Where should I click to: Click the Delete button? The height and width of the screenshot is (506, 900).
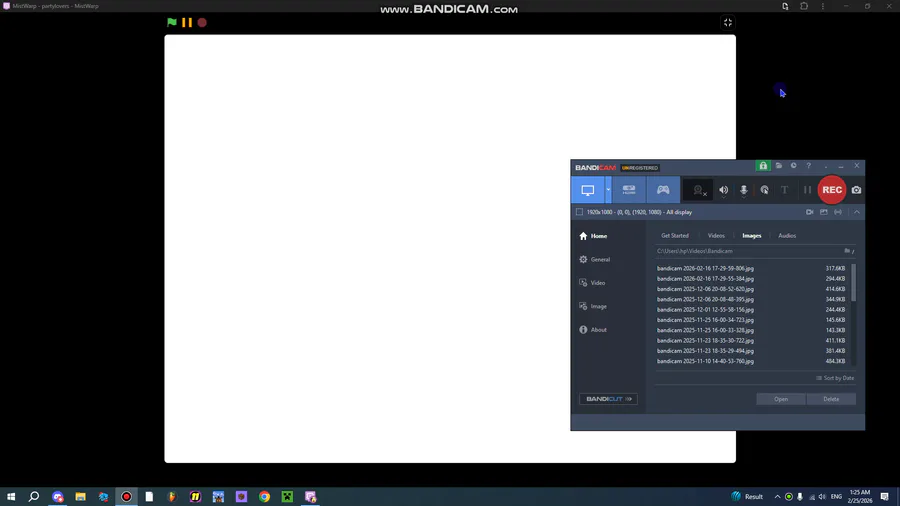pyautogui.click(x=831, y=399)
